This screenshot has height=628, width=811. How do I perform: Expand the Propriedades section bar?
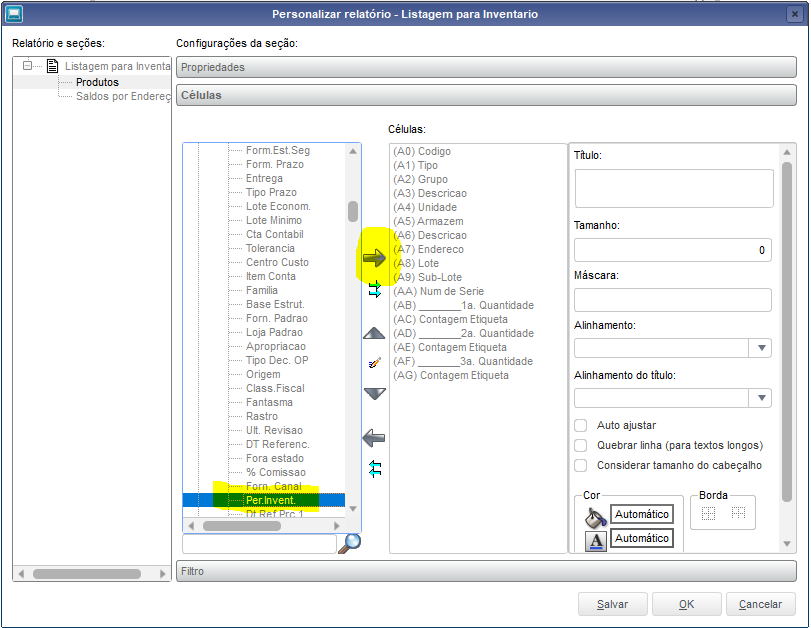[x=486, y=67]
